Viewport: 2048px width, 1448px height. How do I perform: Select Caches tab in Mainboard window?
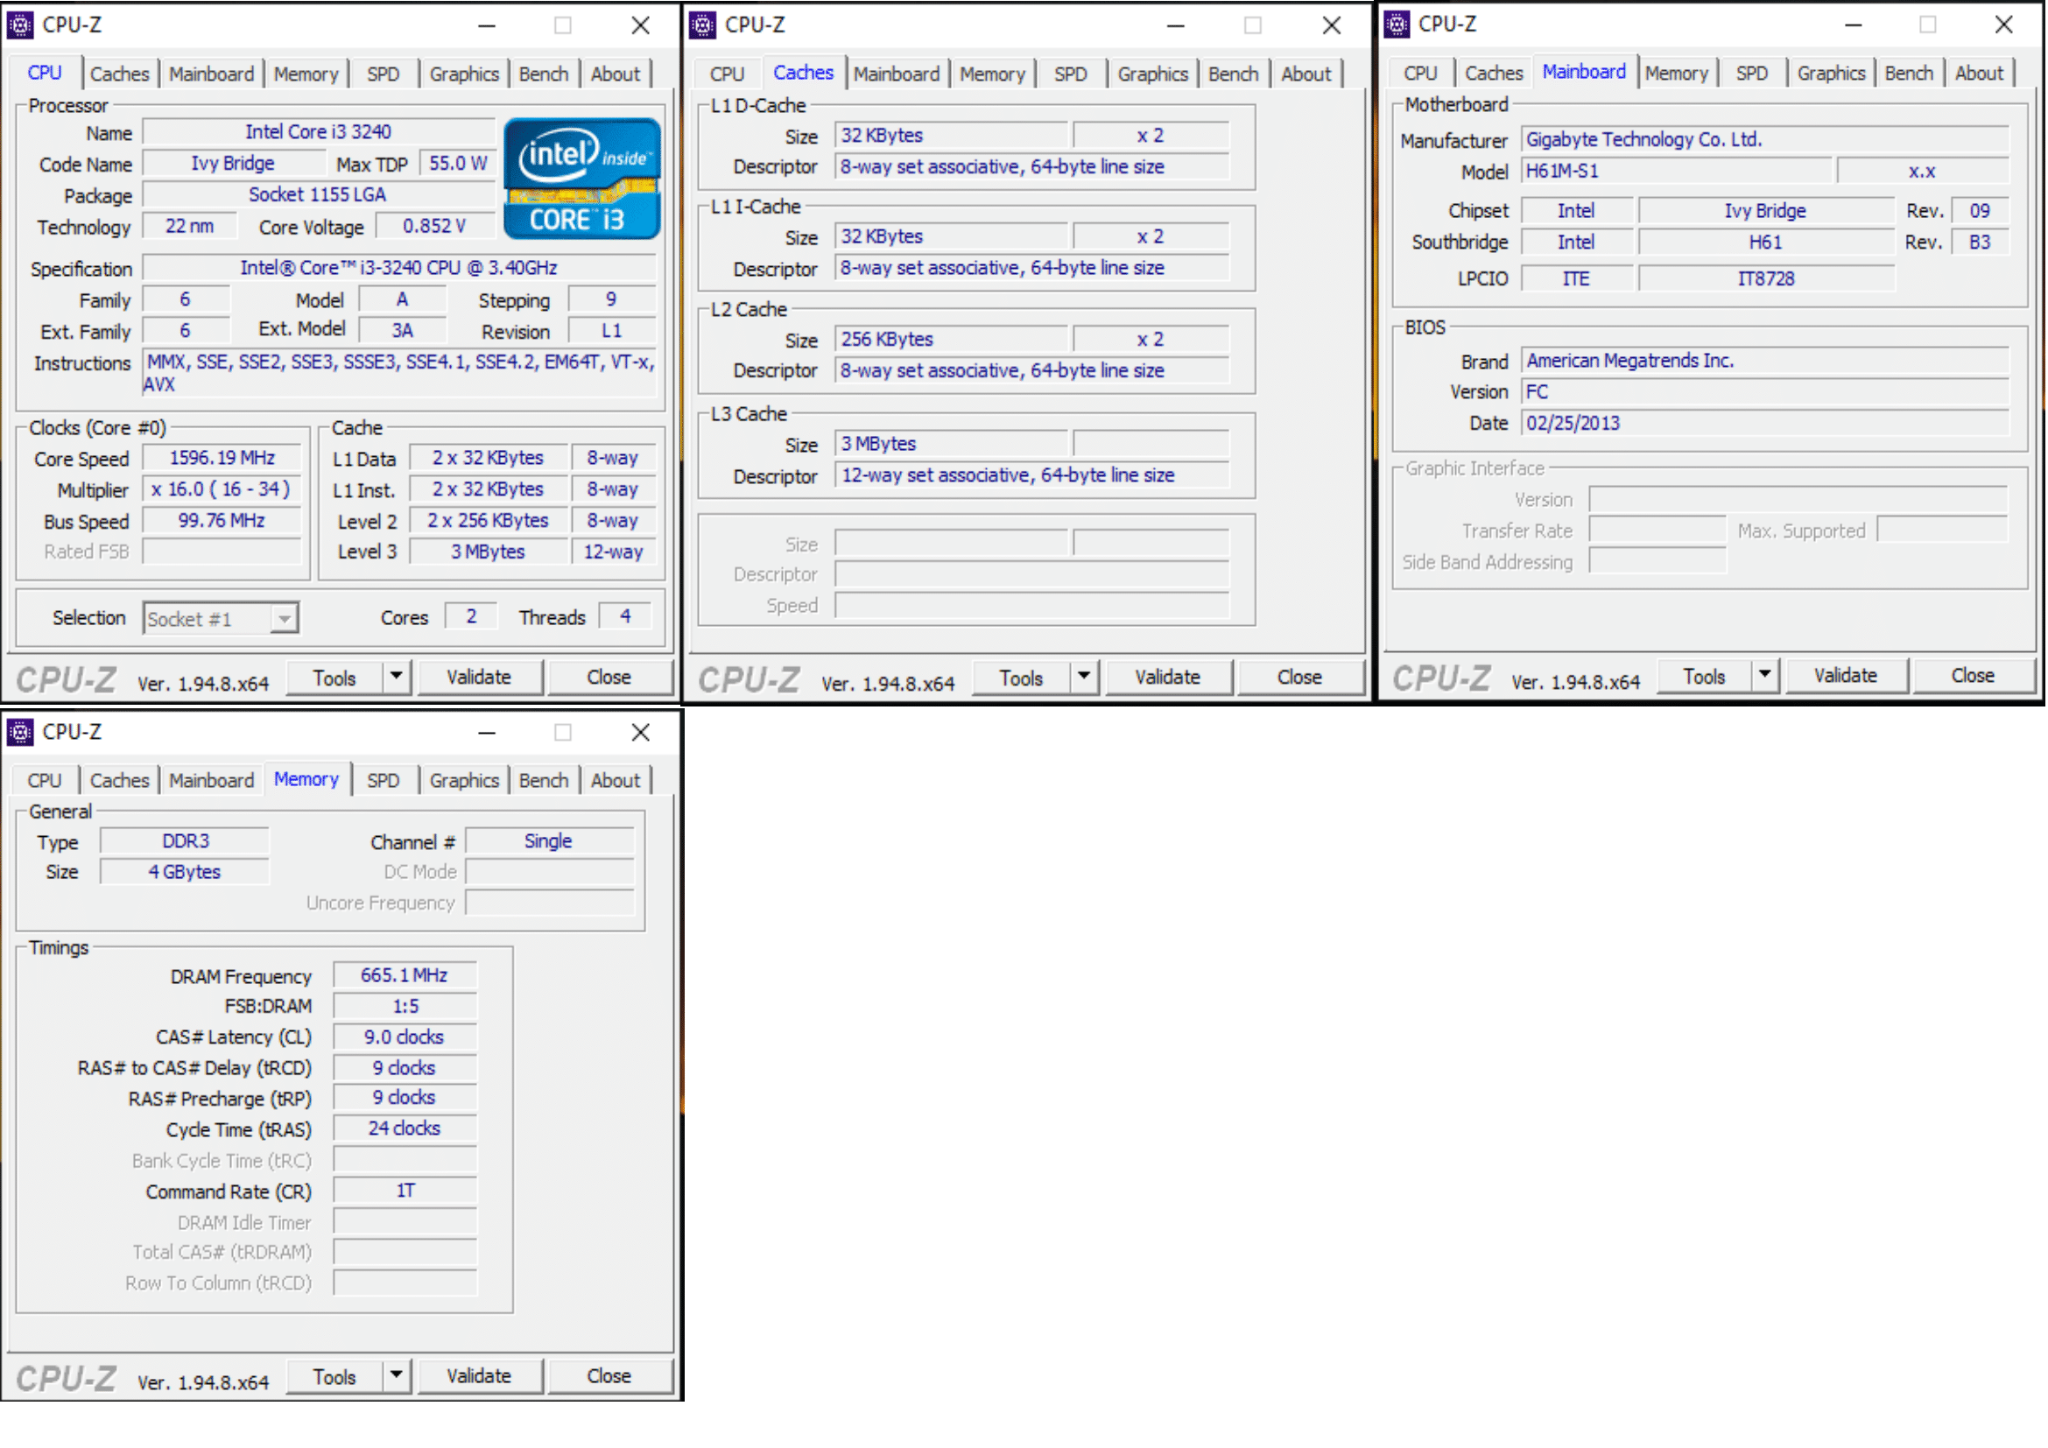pos(1494,73)
